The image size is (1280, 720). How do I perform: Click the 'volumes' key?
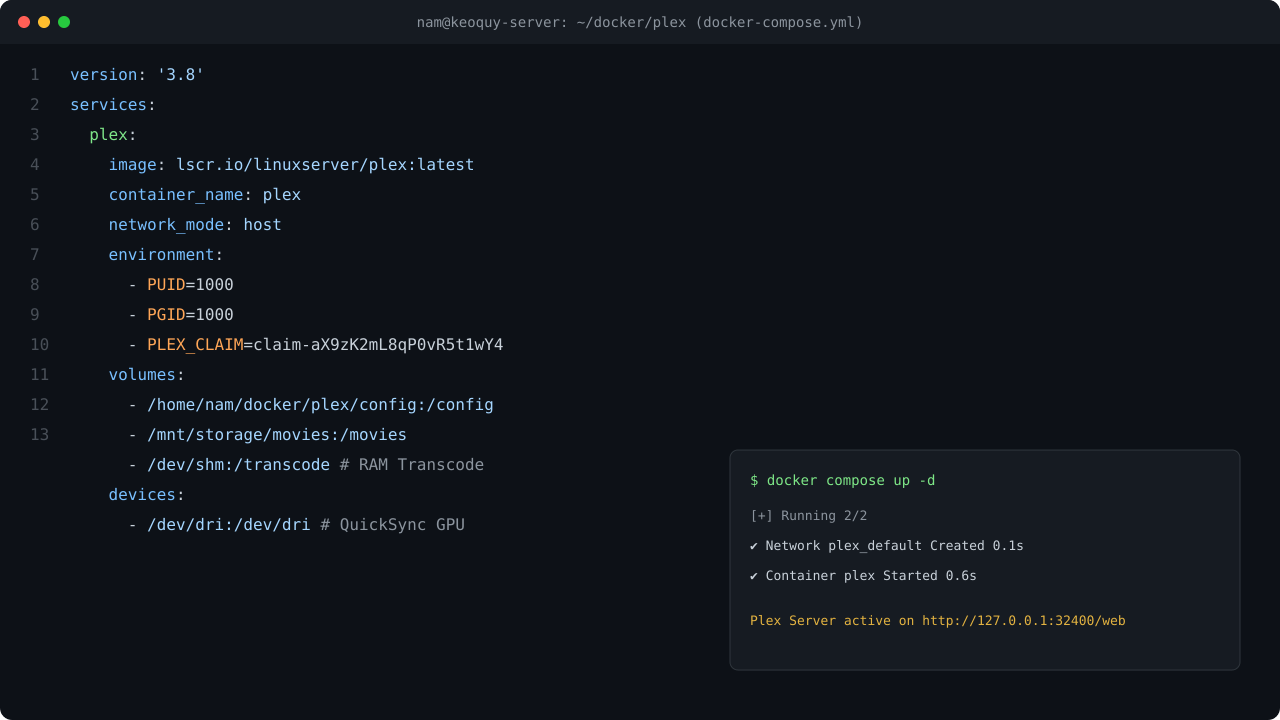(142, 375)
